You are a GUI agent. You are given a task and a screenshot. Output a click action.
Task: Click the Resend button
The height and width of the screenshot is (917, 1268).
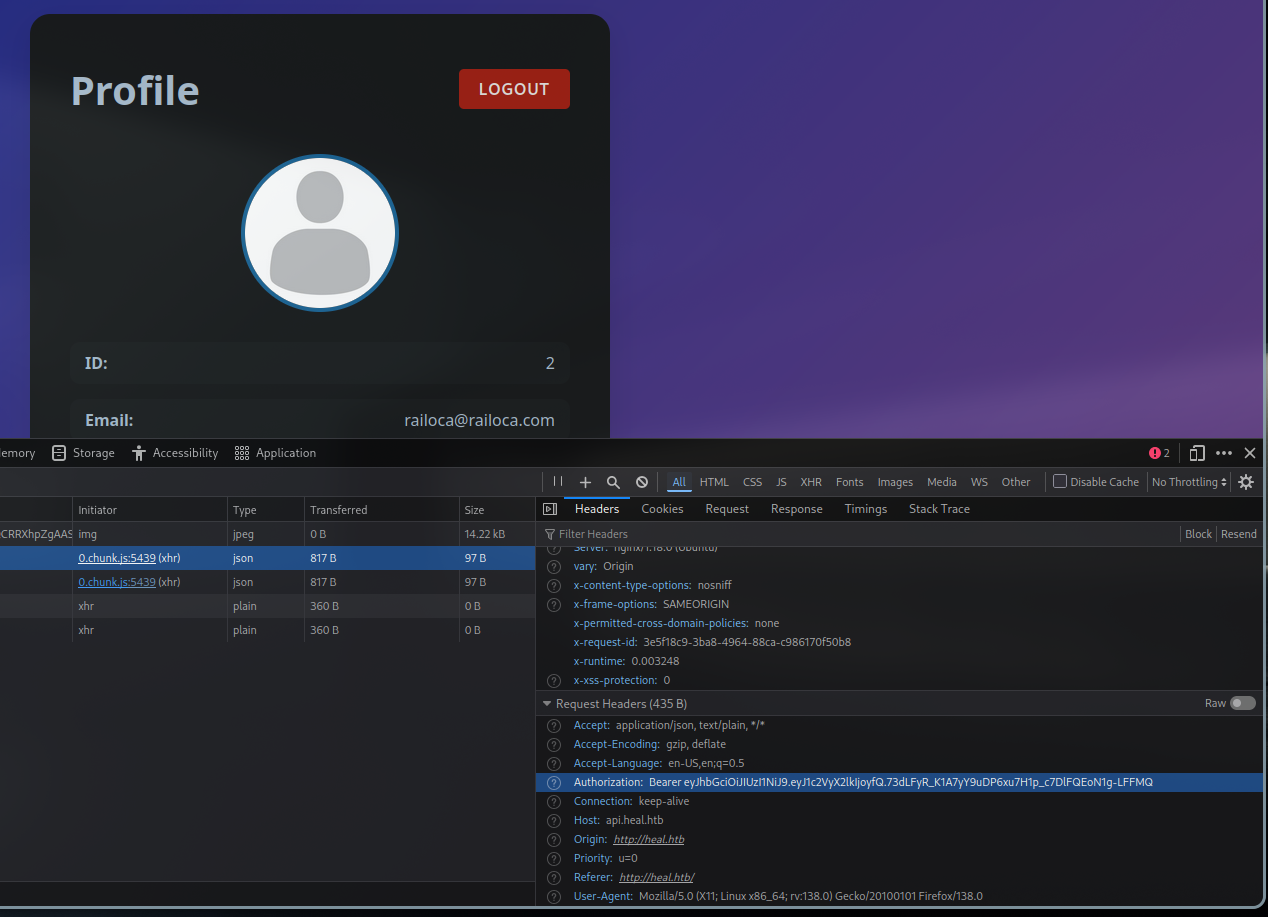(x=1238, y=534)
